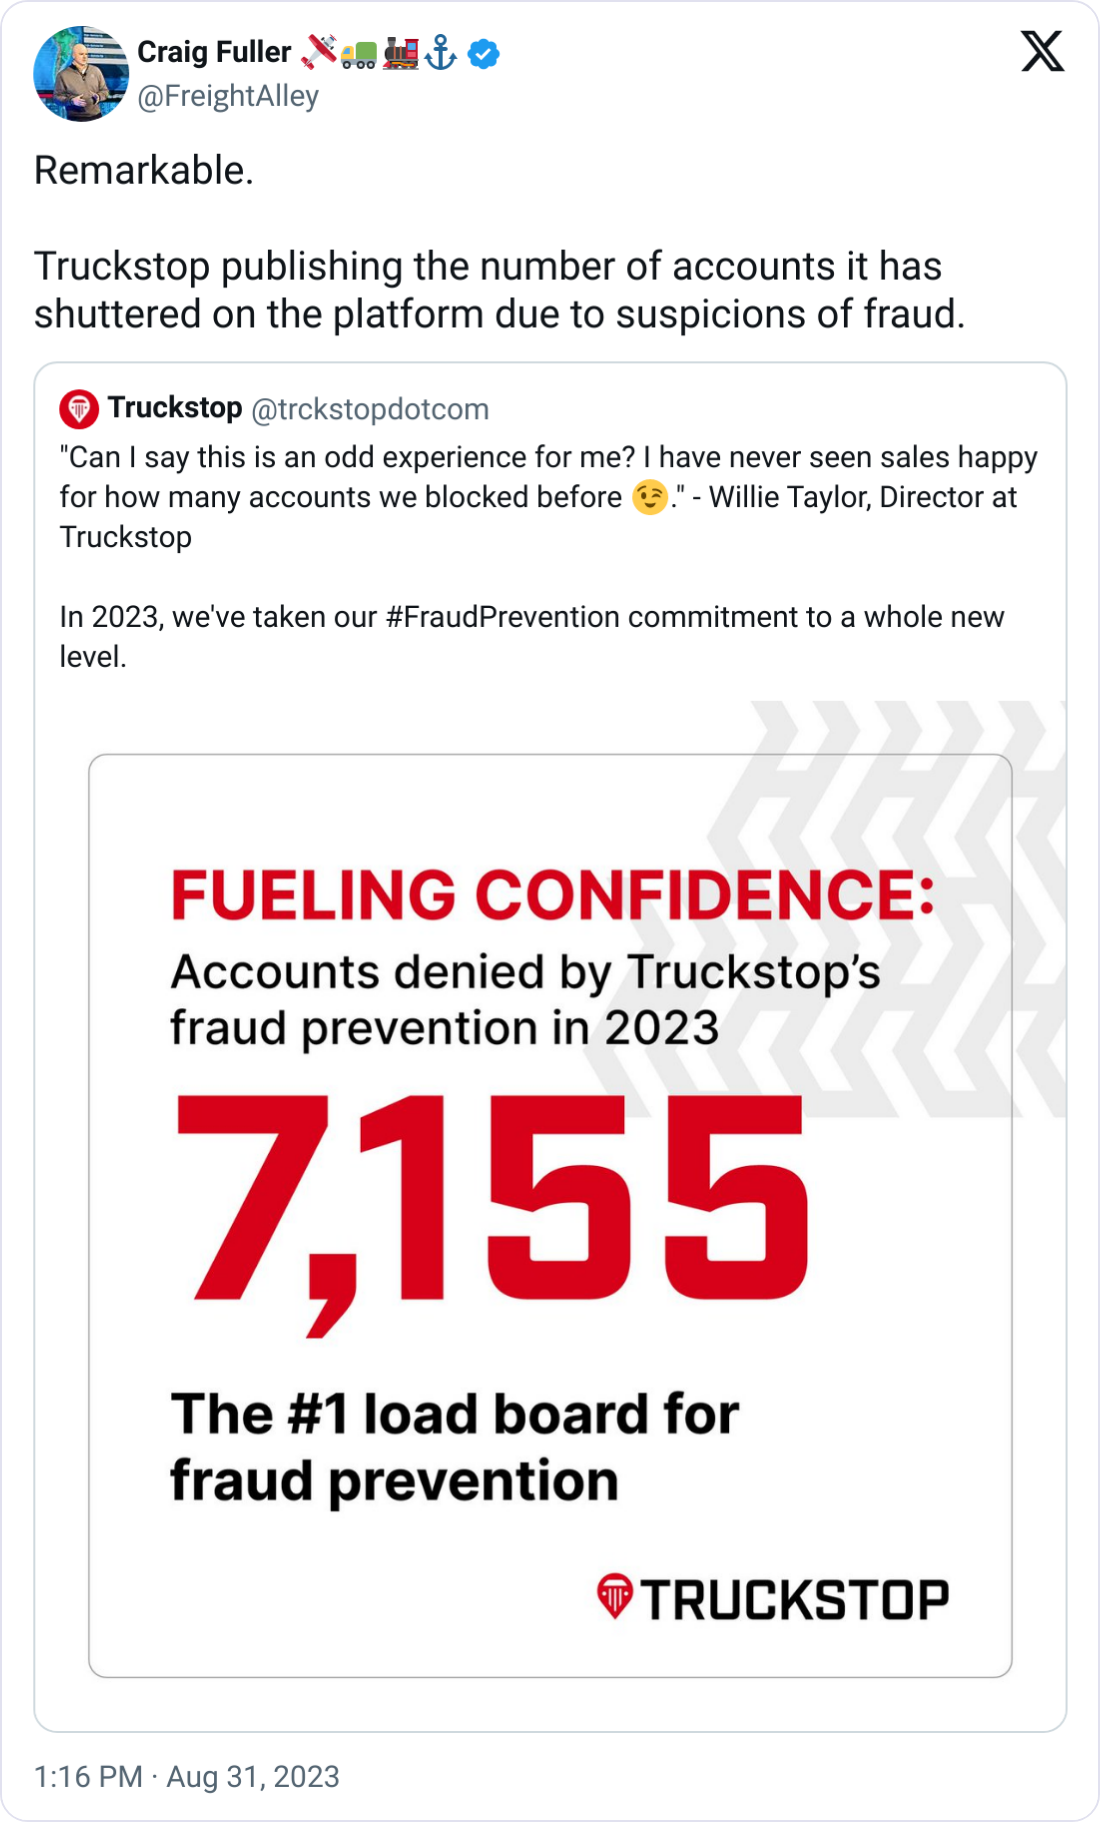Open the @trckstopdotcom handle

[369, 409]
